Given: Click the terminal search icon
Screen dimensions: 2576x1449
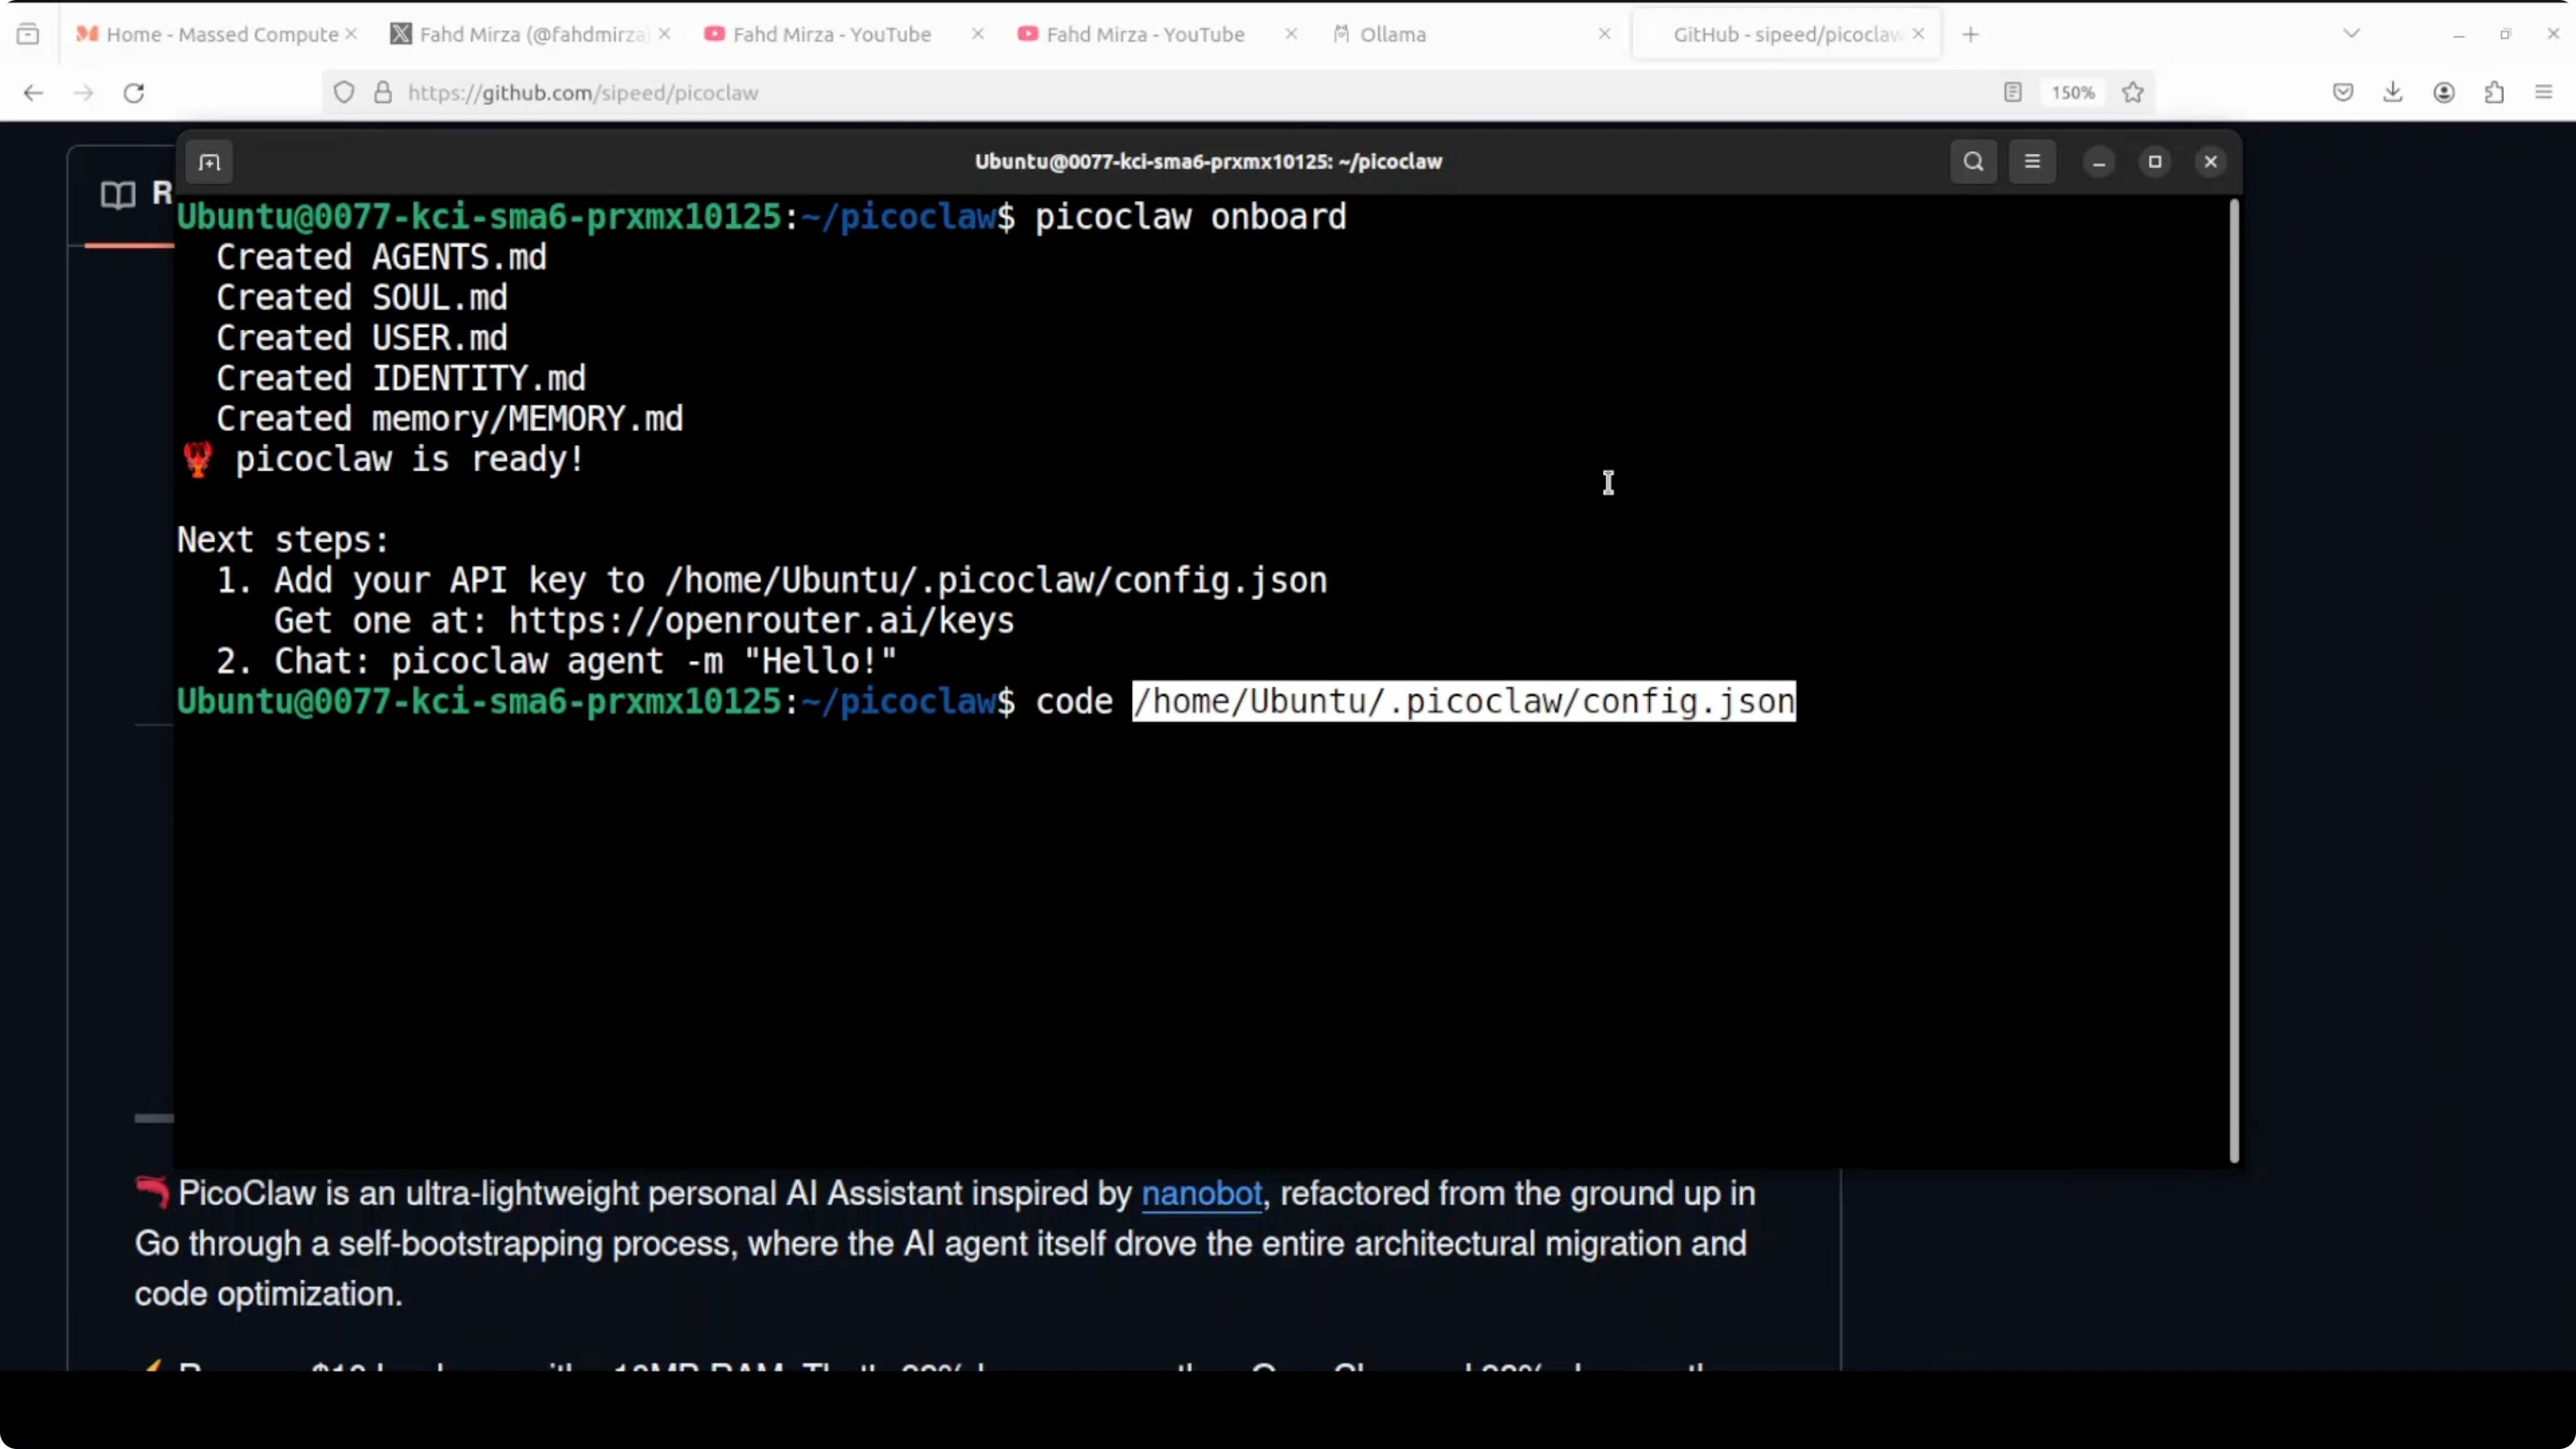Looking at the screenshot, I should pos(1973,162).
